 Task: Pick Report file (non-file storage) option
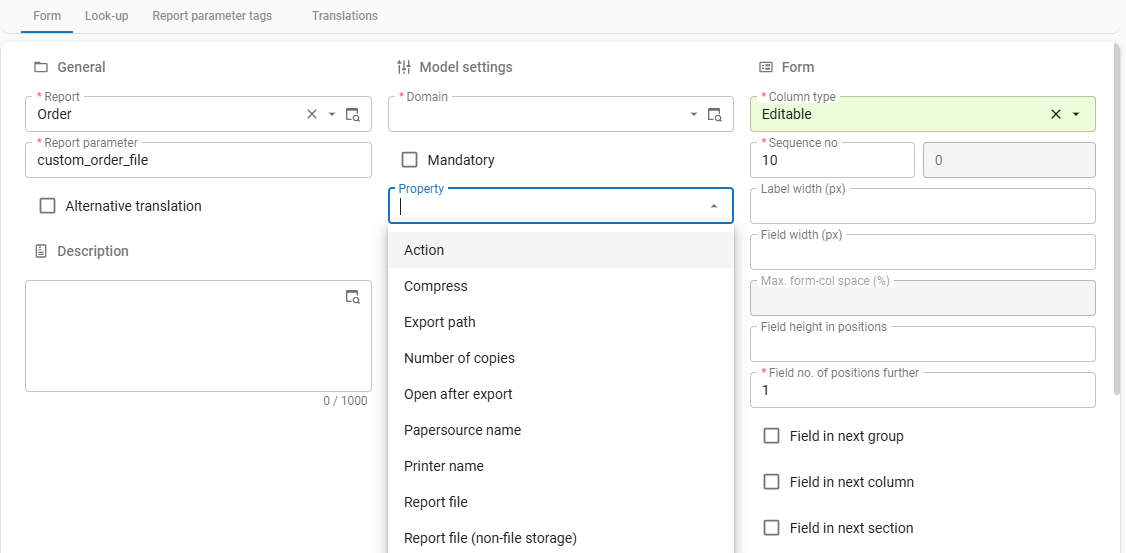[x=561, y=537]
